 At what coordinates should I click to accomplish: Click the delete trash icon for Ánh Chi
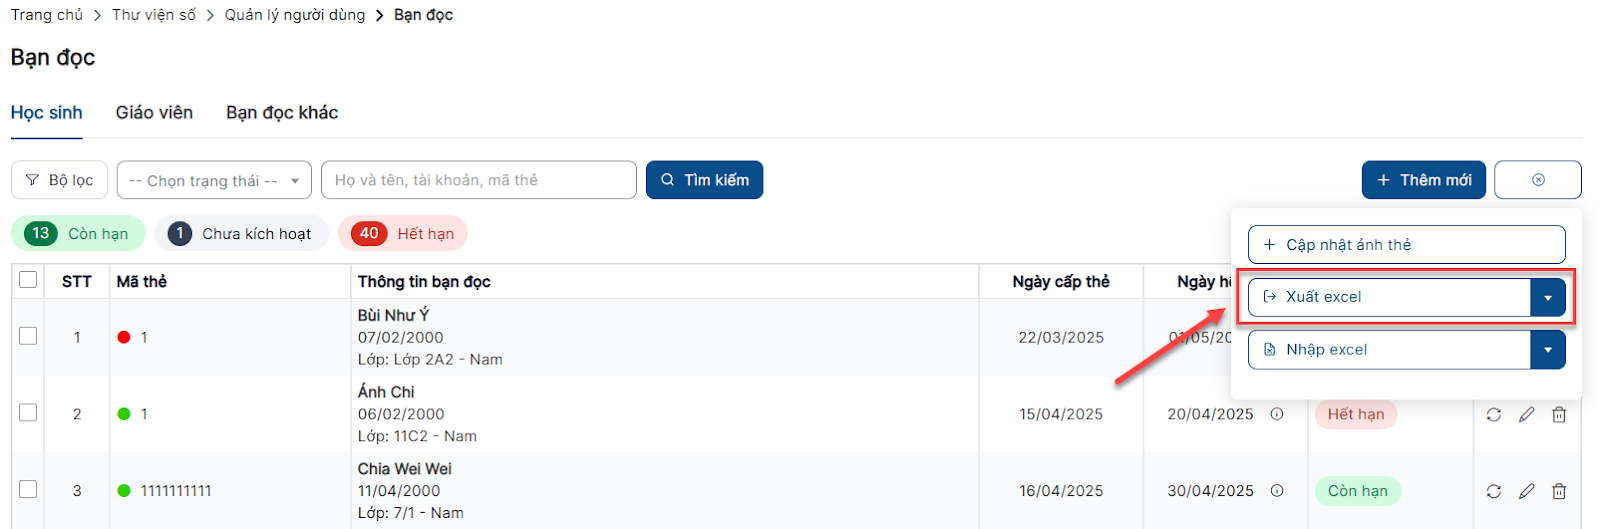coord(1559,414)
